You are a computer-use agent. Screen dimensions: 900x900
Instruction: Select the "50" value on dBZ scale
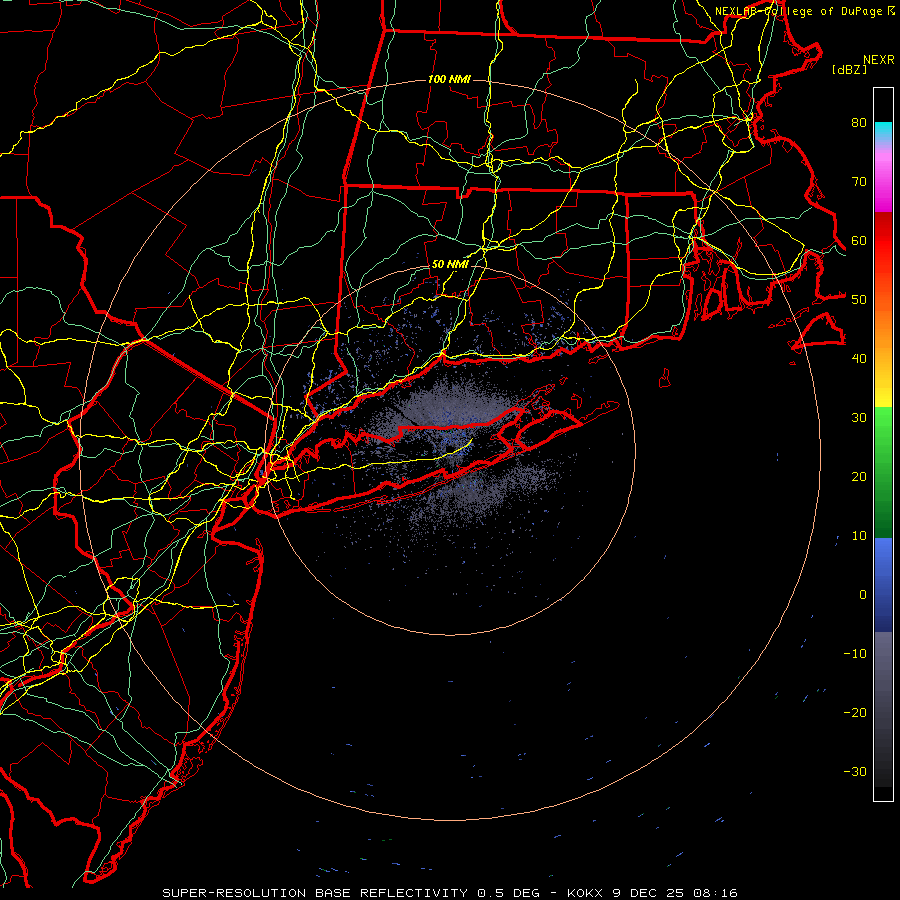(859, 300)
